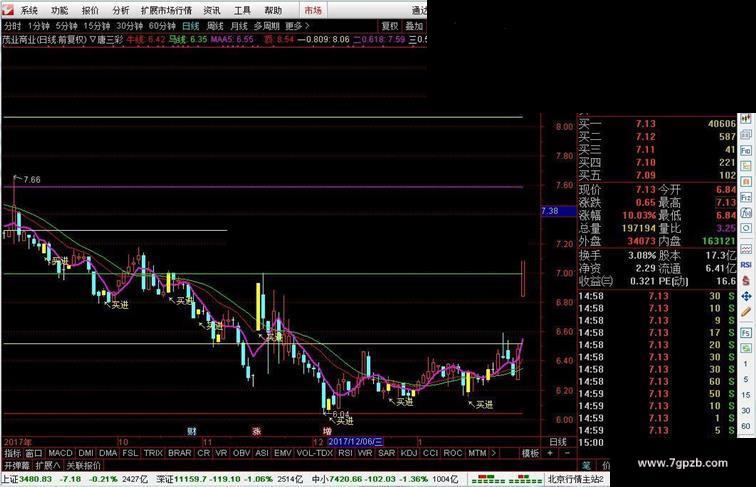756x487 pixels.
Task: Click the RSI icon in right sidebar
Action: (746, 265)
